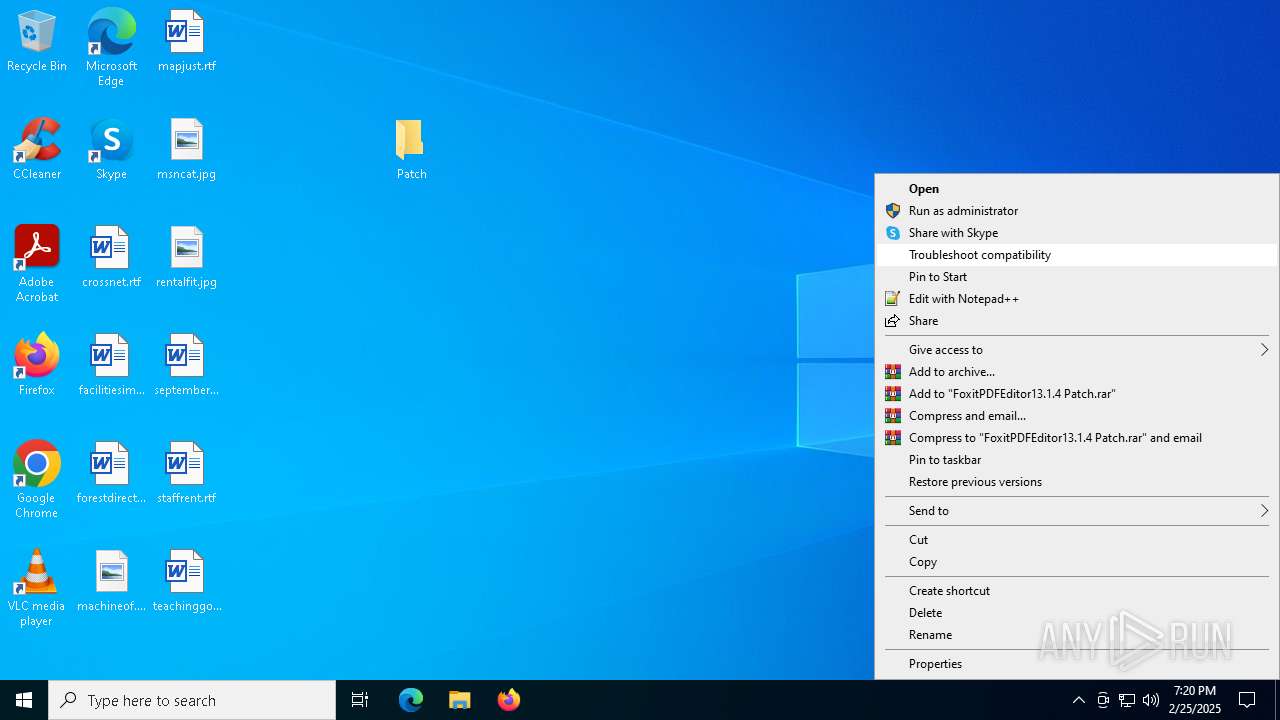Choose Add to archive...

coord(1077,372)
